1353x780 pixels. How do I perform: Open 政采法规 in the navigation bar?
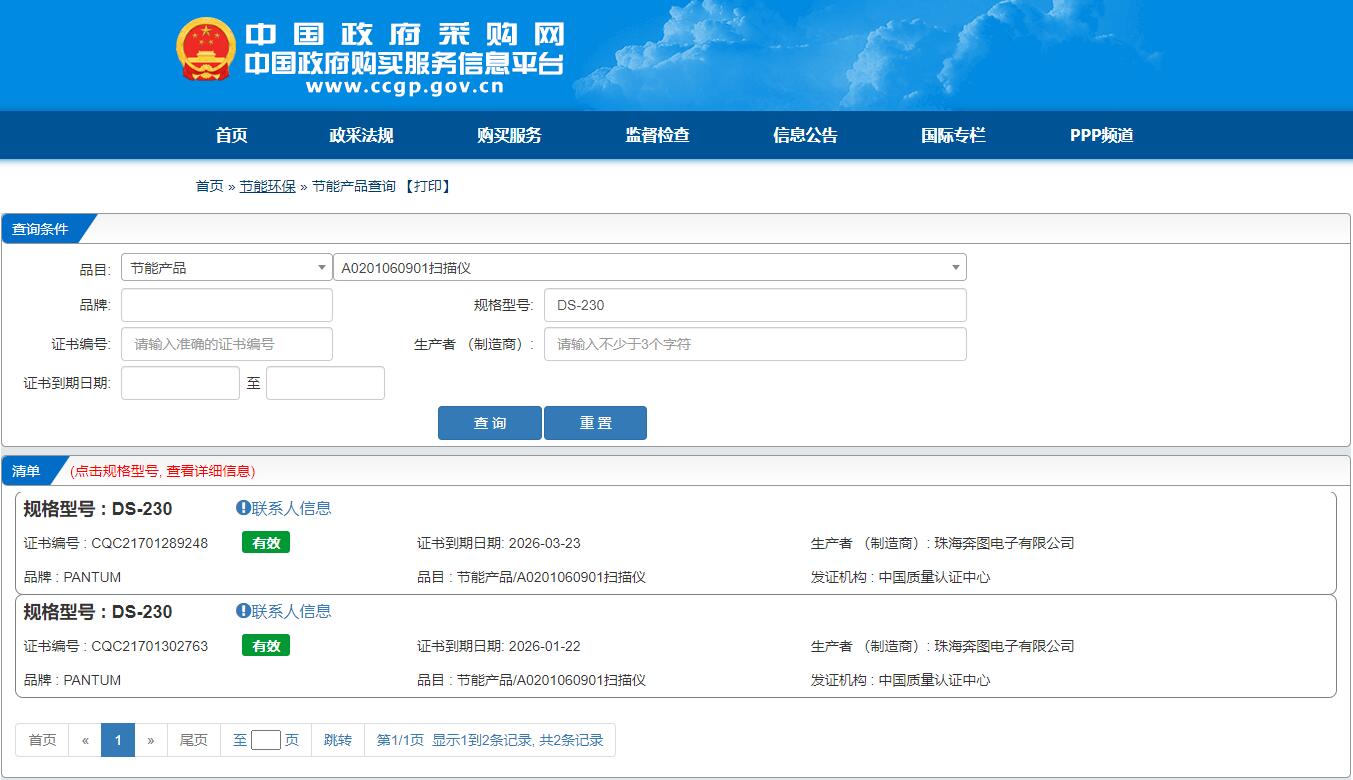361,136
